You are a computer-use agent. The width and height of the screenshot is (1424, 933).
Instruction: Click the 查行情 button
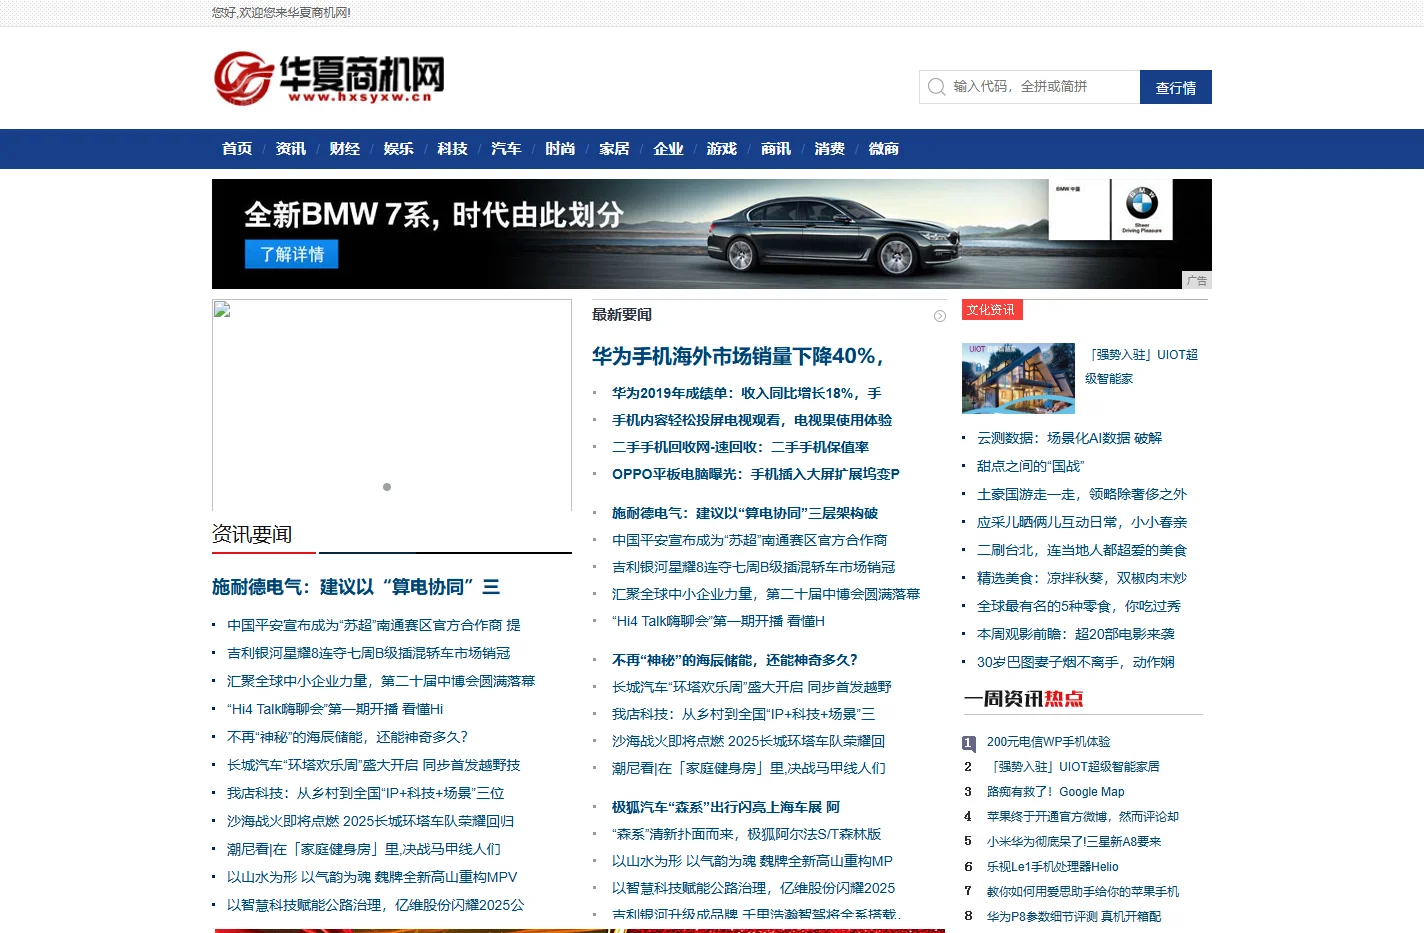(1176, 87)
